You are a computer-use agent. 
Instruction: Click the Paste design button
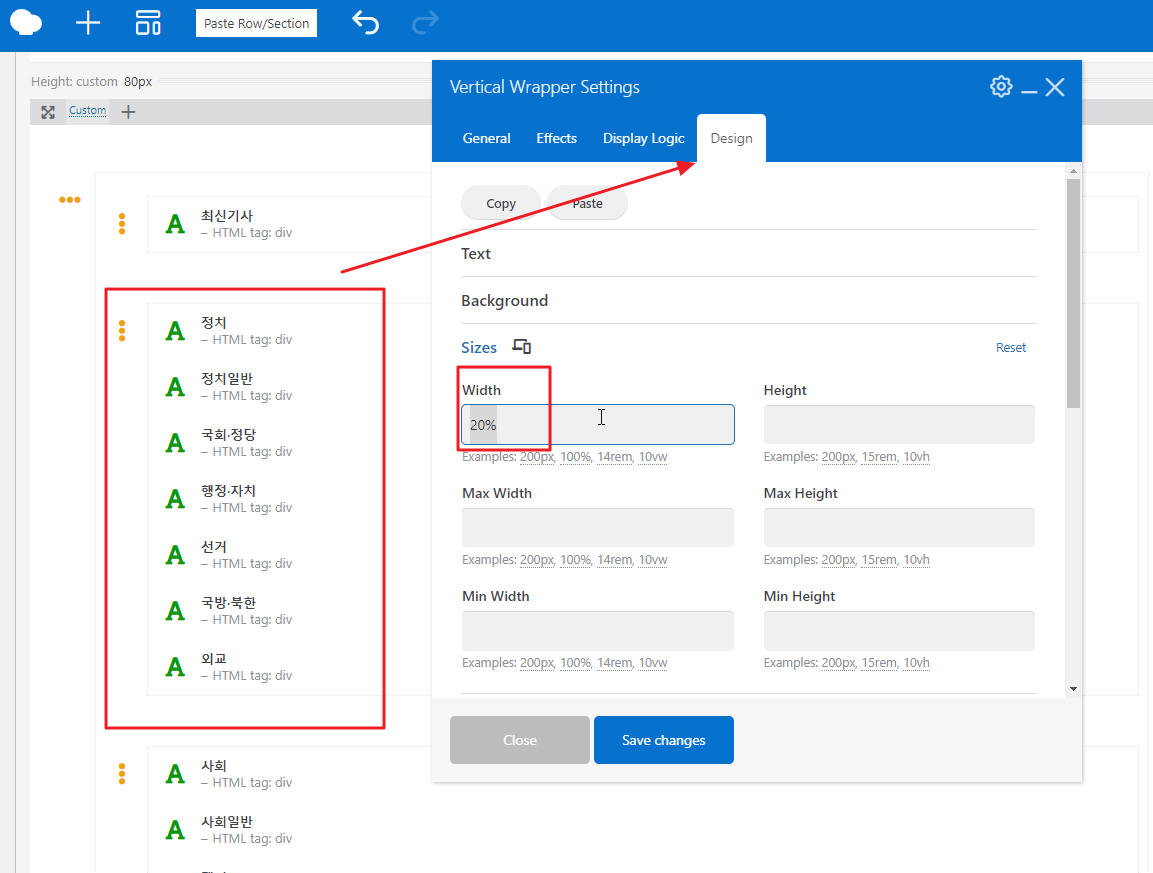pyautogui.click(x=588, y=203)
